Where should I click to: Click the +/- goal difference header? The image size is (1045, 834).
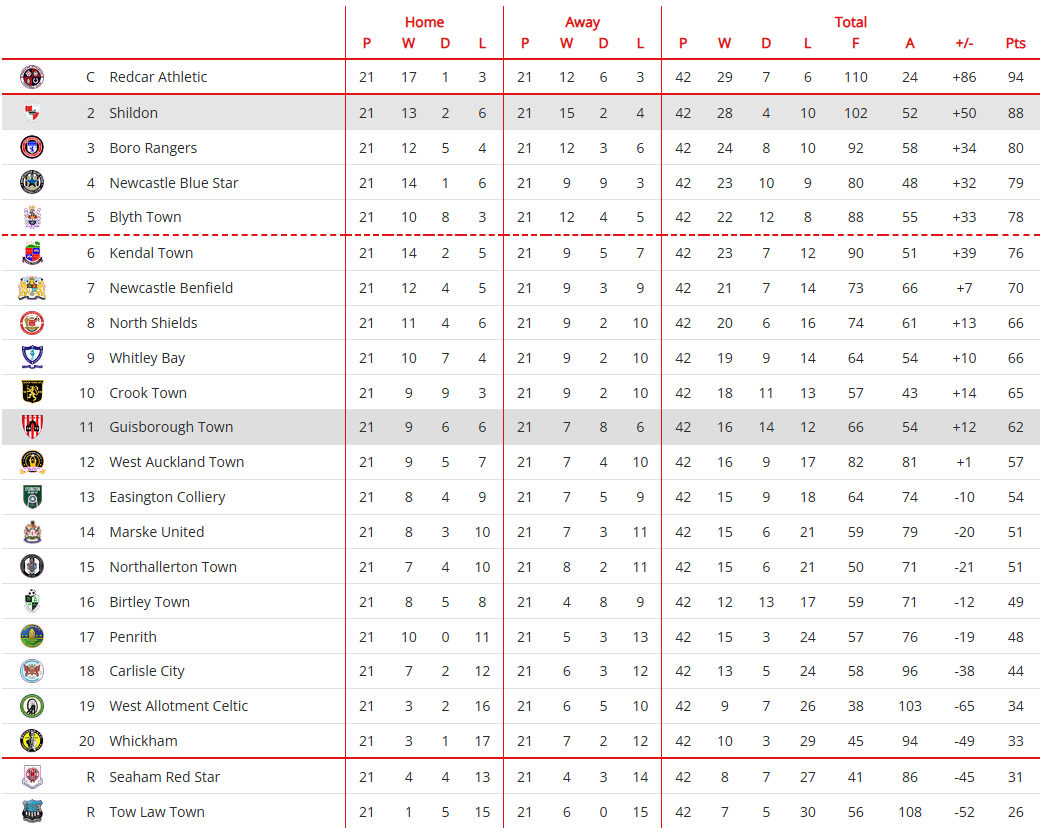(x=964, y=43)
